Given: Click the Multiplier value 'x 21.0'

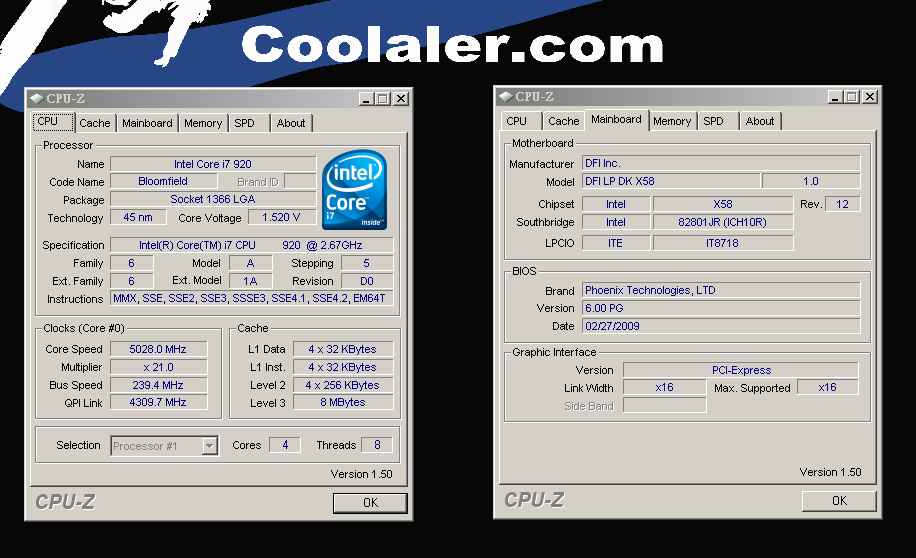Looking at the screenshot, I should 158,368.
